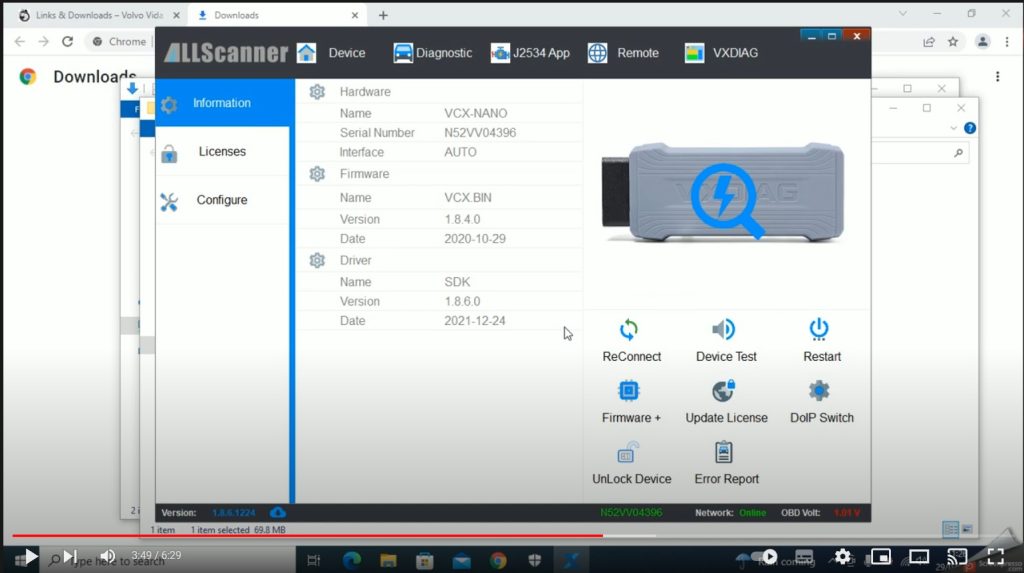Toggle video autoplay switch
This screenshot has height=573, width=1024.
[x=765, y=557]
